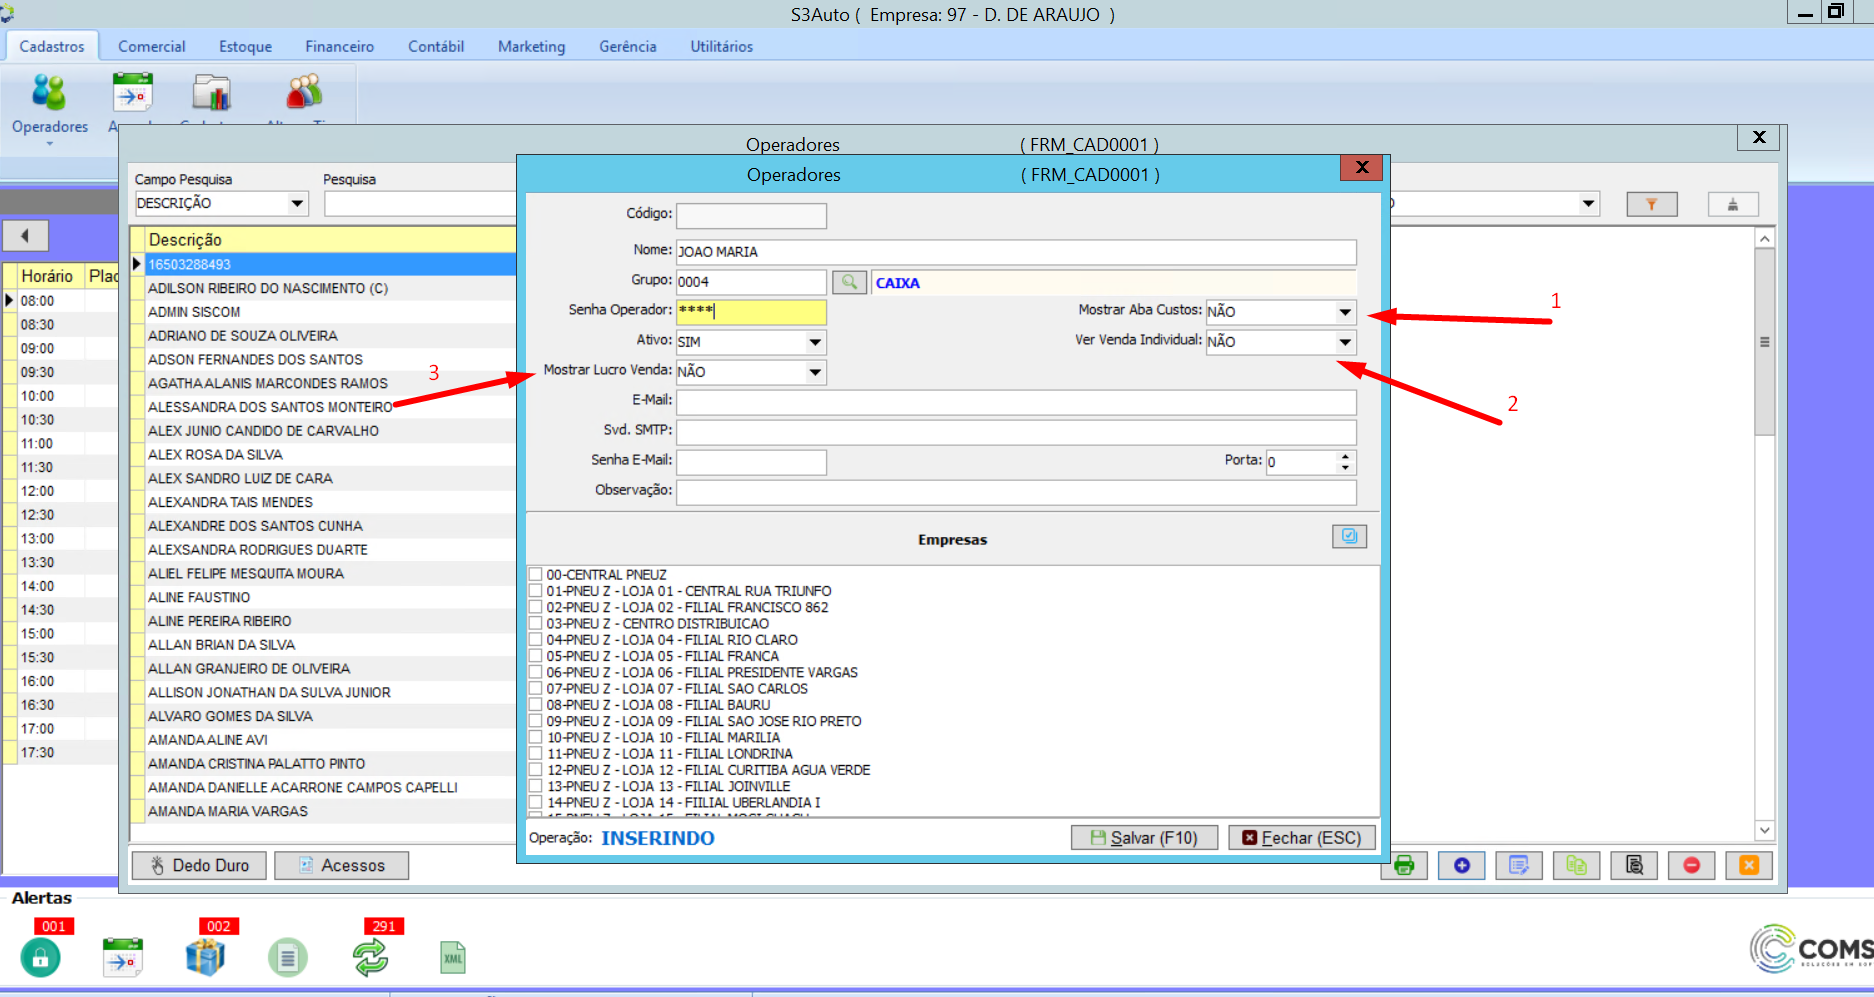Click the blue plus add-record icon
1874x997 pixels.
click(x=1461, y=865)
